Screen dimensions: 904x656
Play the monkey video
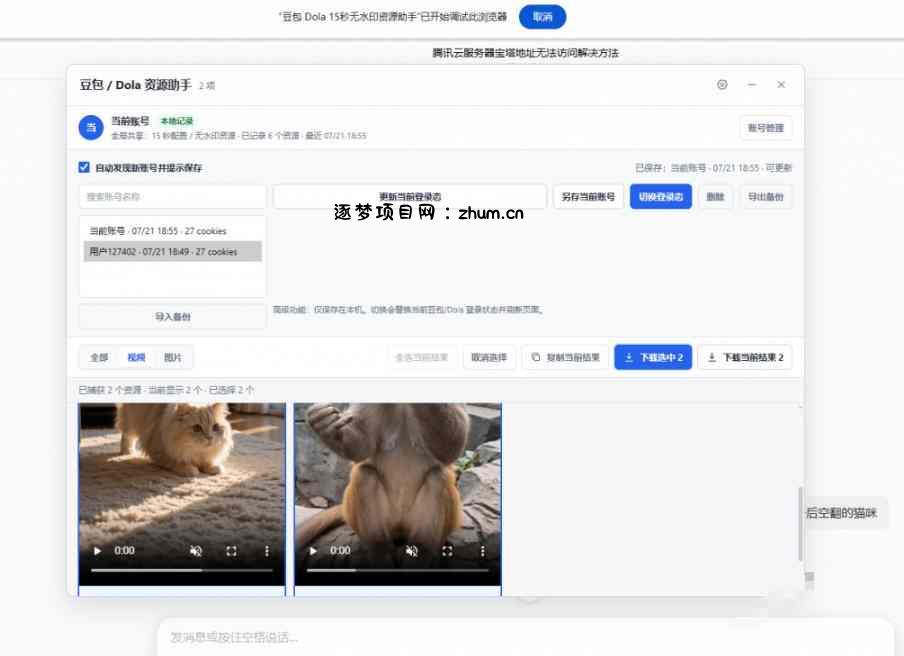[x=313, y=551]
